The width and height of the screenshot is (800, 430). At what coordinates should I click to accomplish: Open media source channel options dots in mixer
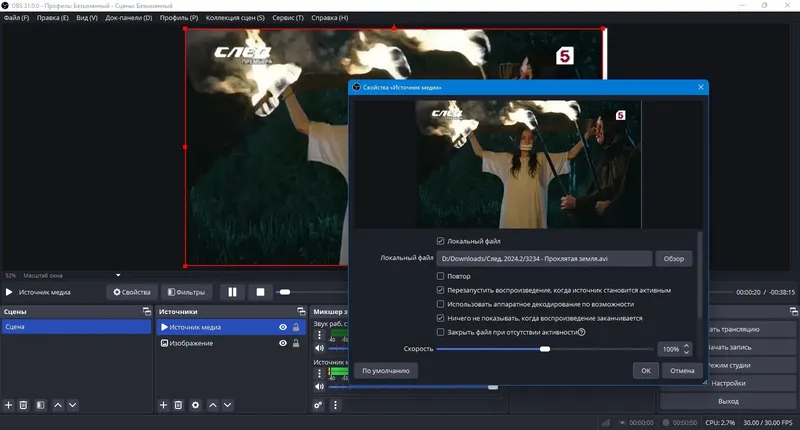pos(319,374)
